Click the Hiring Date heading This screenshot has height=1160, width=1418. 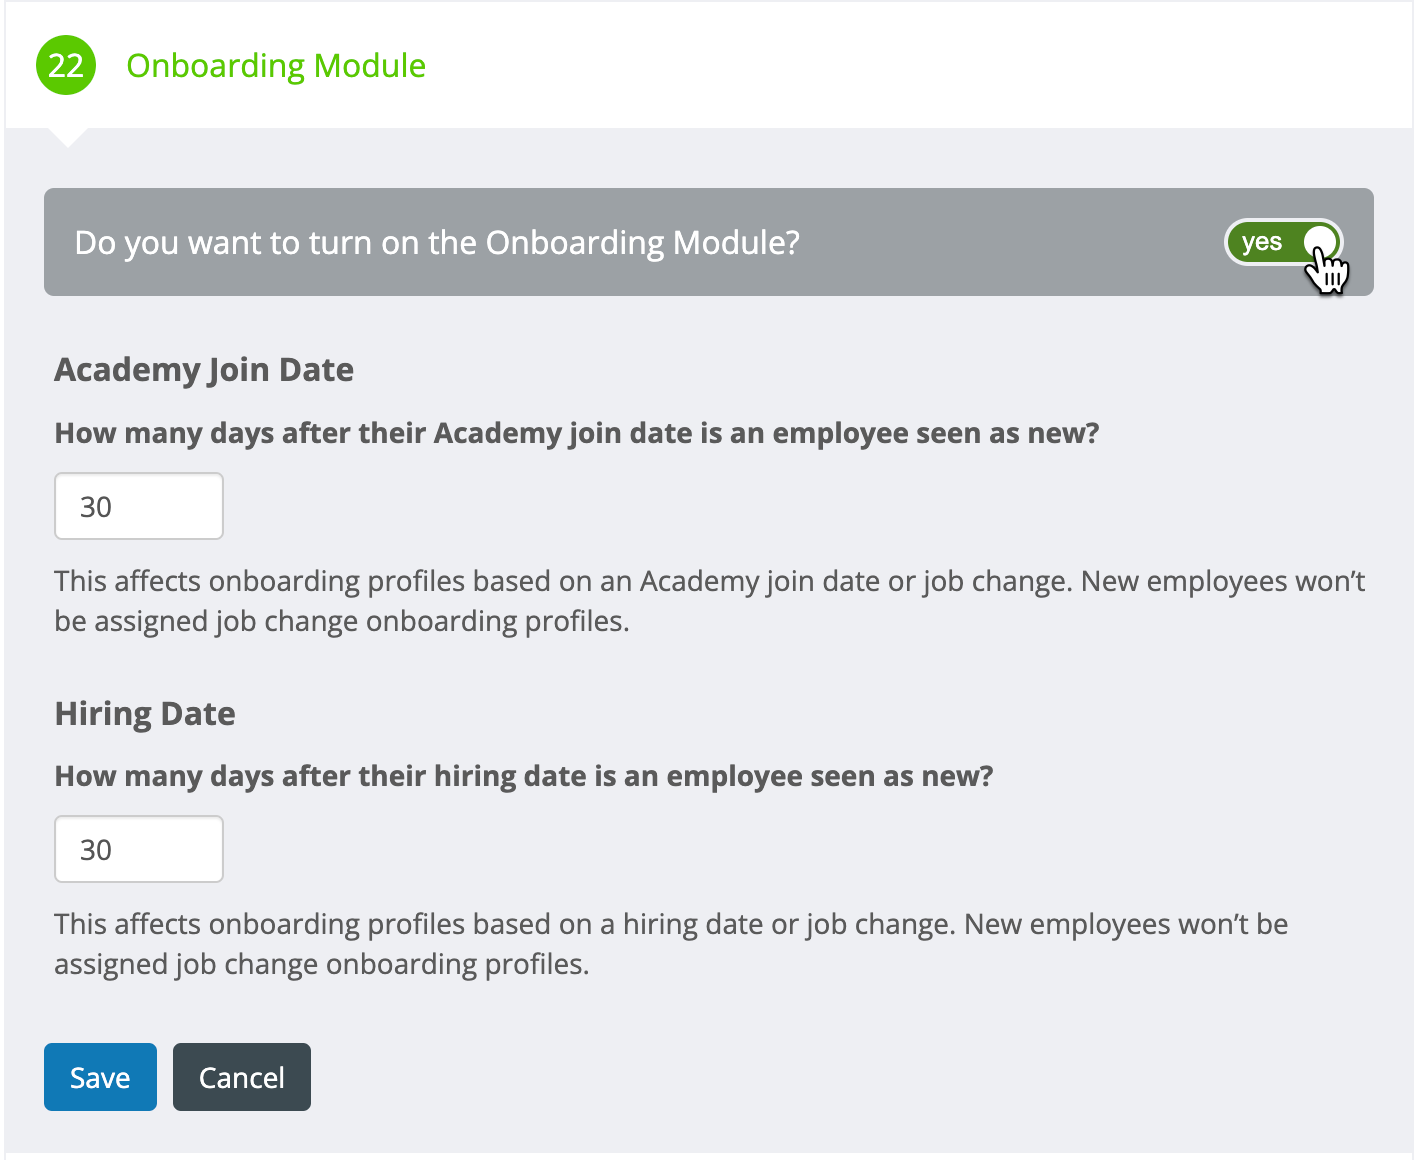[144, 713]
